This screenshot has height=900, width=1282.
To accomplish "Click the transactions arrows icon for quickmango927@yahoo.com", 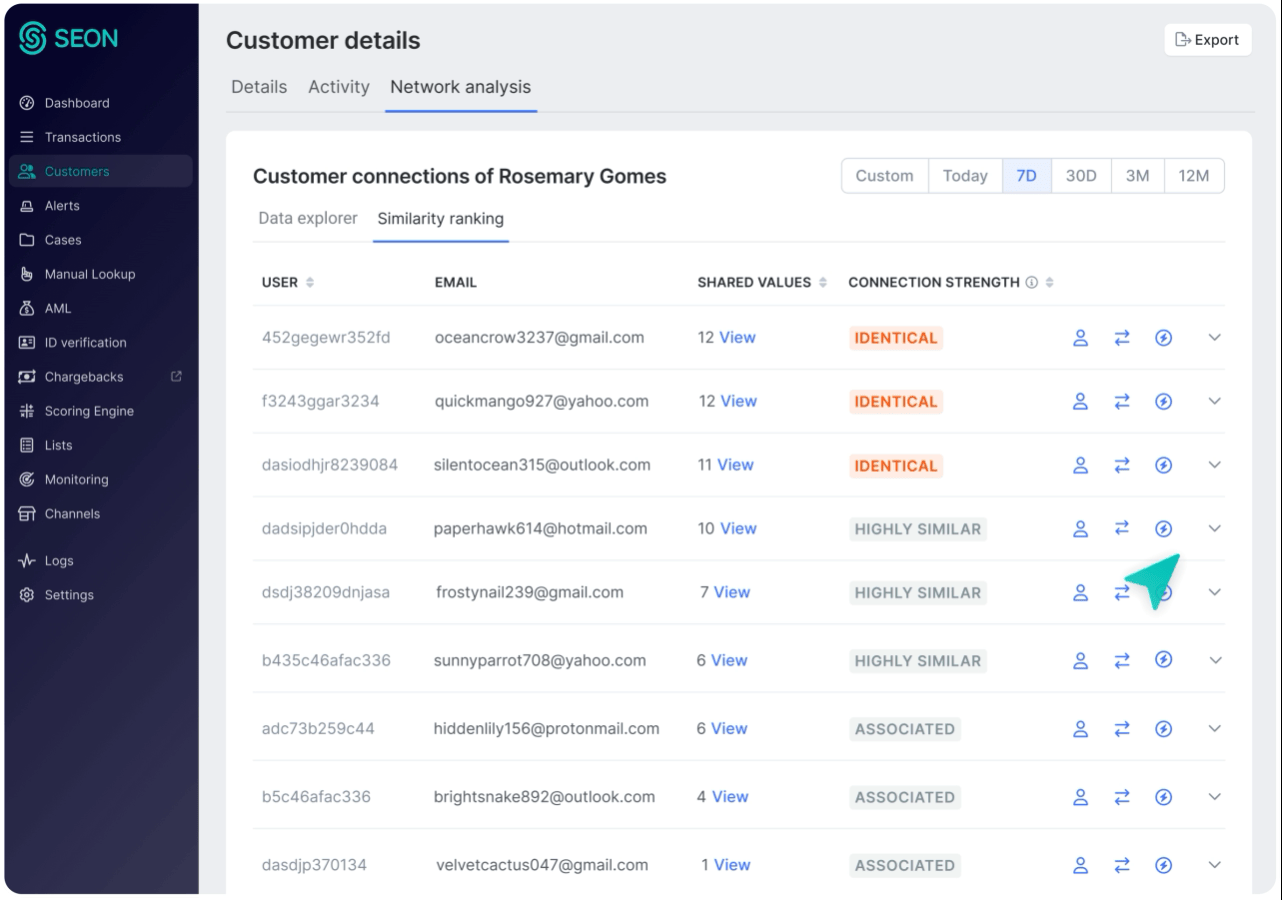I will click(x=1122, y=401).
